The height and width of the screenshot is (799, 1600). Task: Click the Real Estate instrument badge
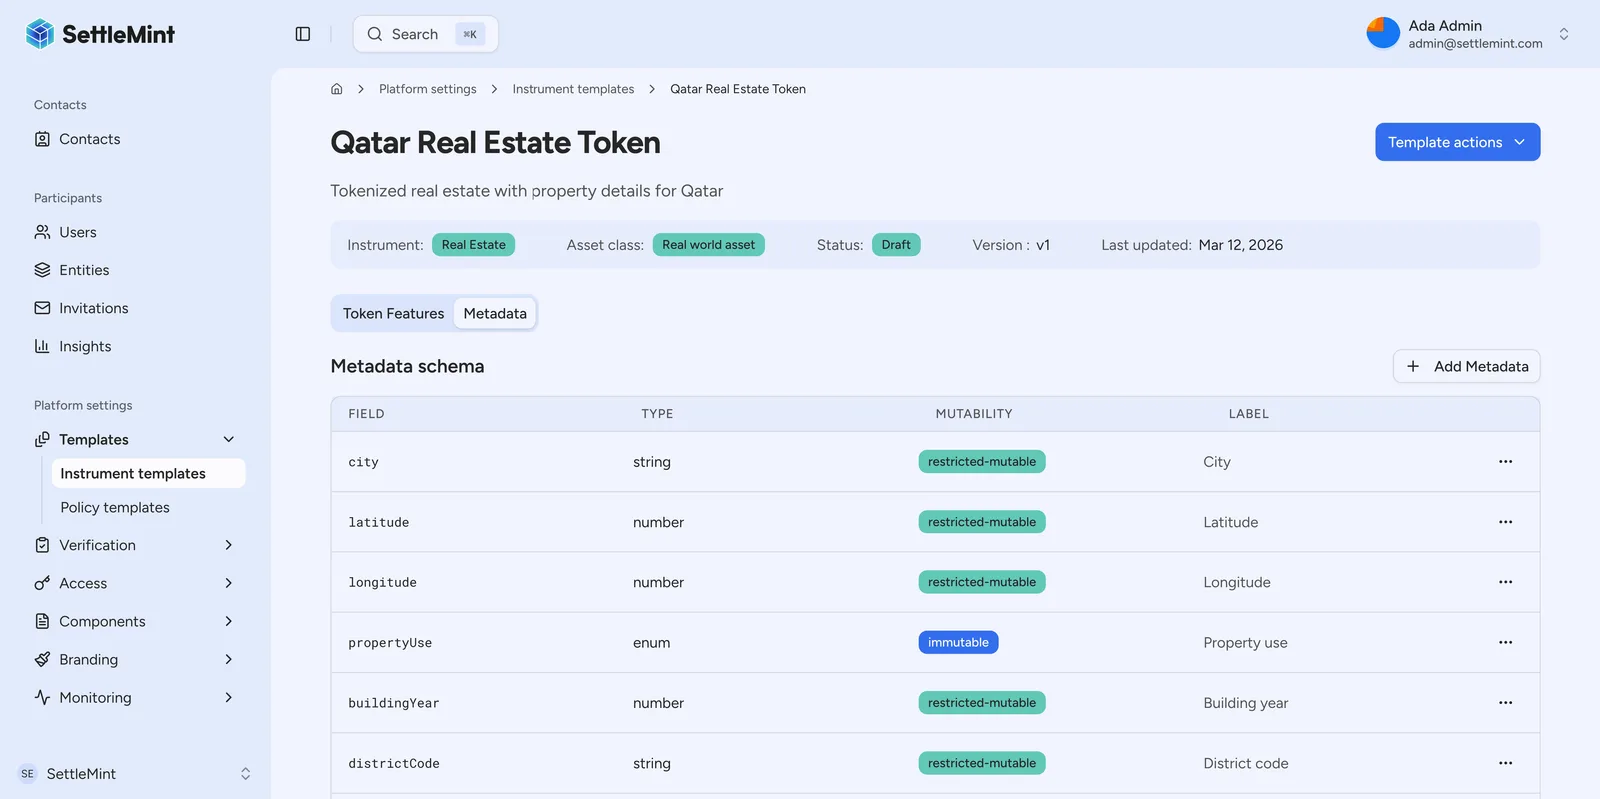point(473,245)
